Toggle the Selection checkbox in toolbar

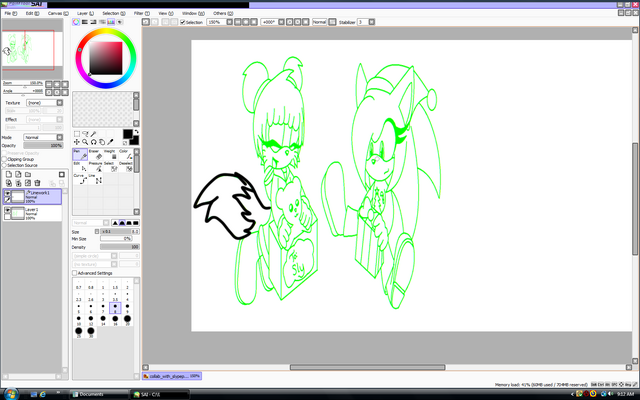click(x=183, y=22)
